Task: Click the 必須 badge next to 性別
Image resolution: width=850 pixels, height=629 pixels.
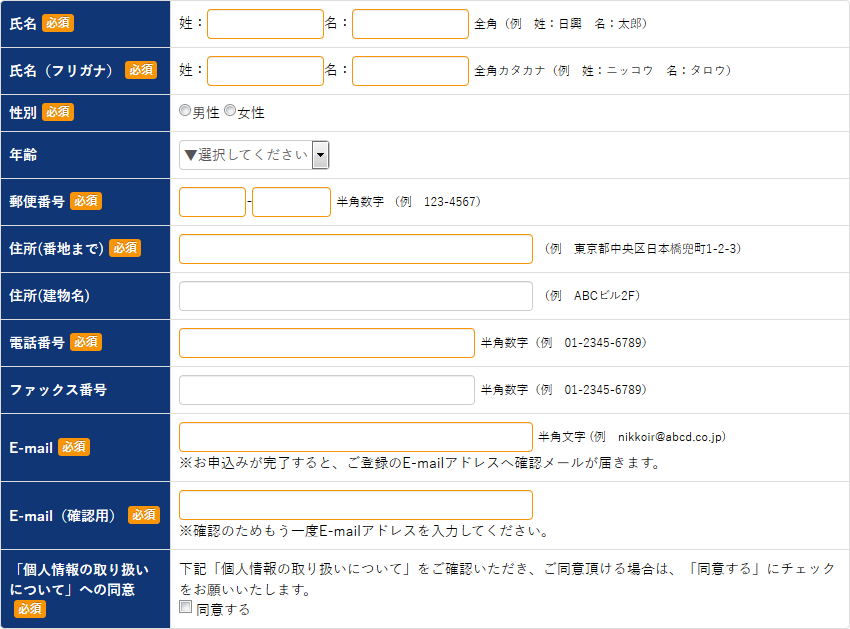Action: tap(58, 112)
